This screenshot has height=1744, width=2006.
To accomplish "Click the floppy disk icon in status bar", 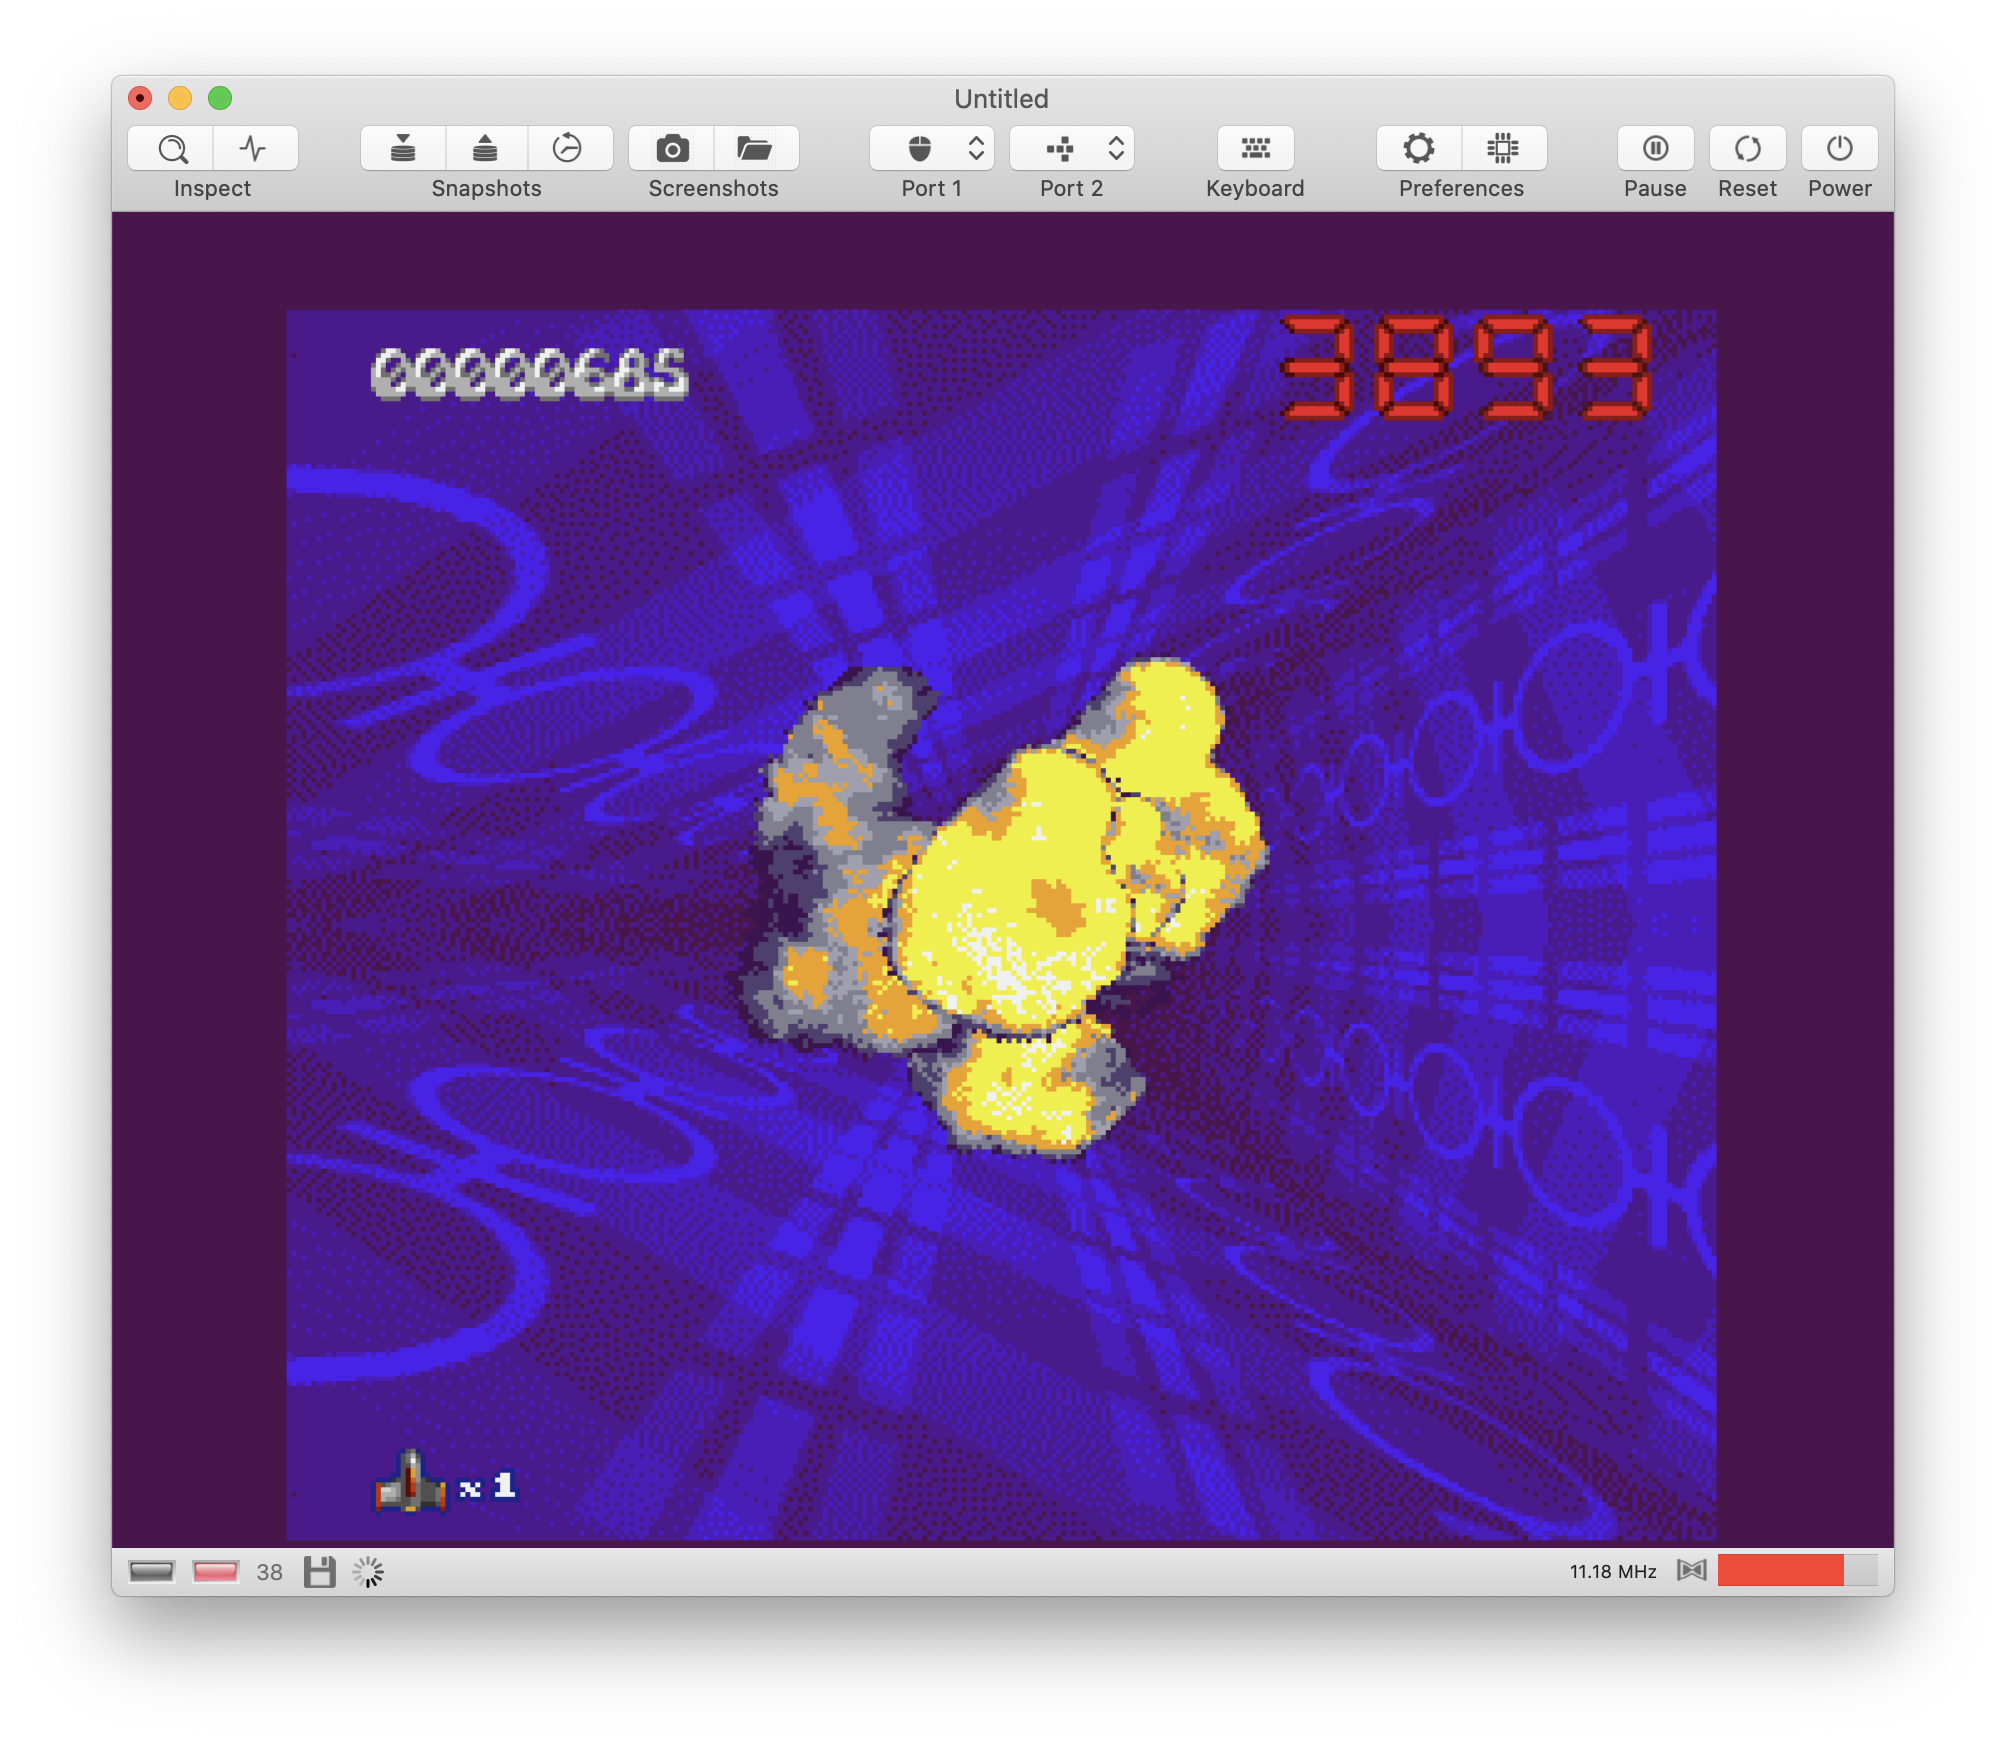I will [x=320, y=1572].
